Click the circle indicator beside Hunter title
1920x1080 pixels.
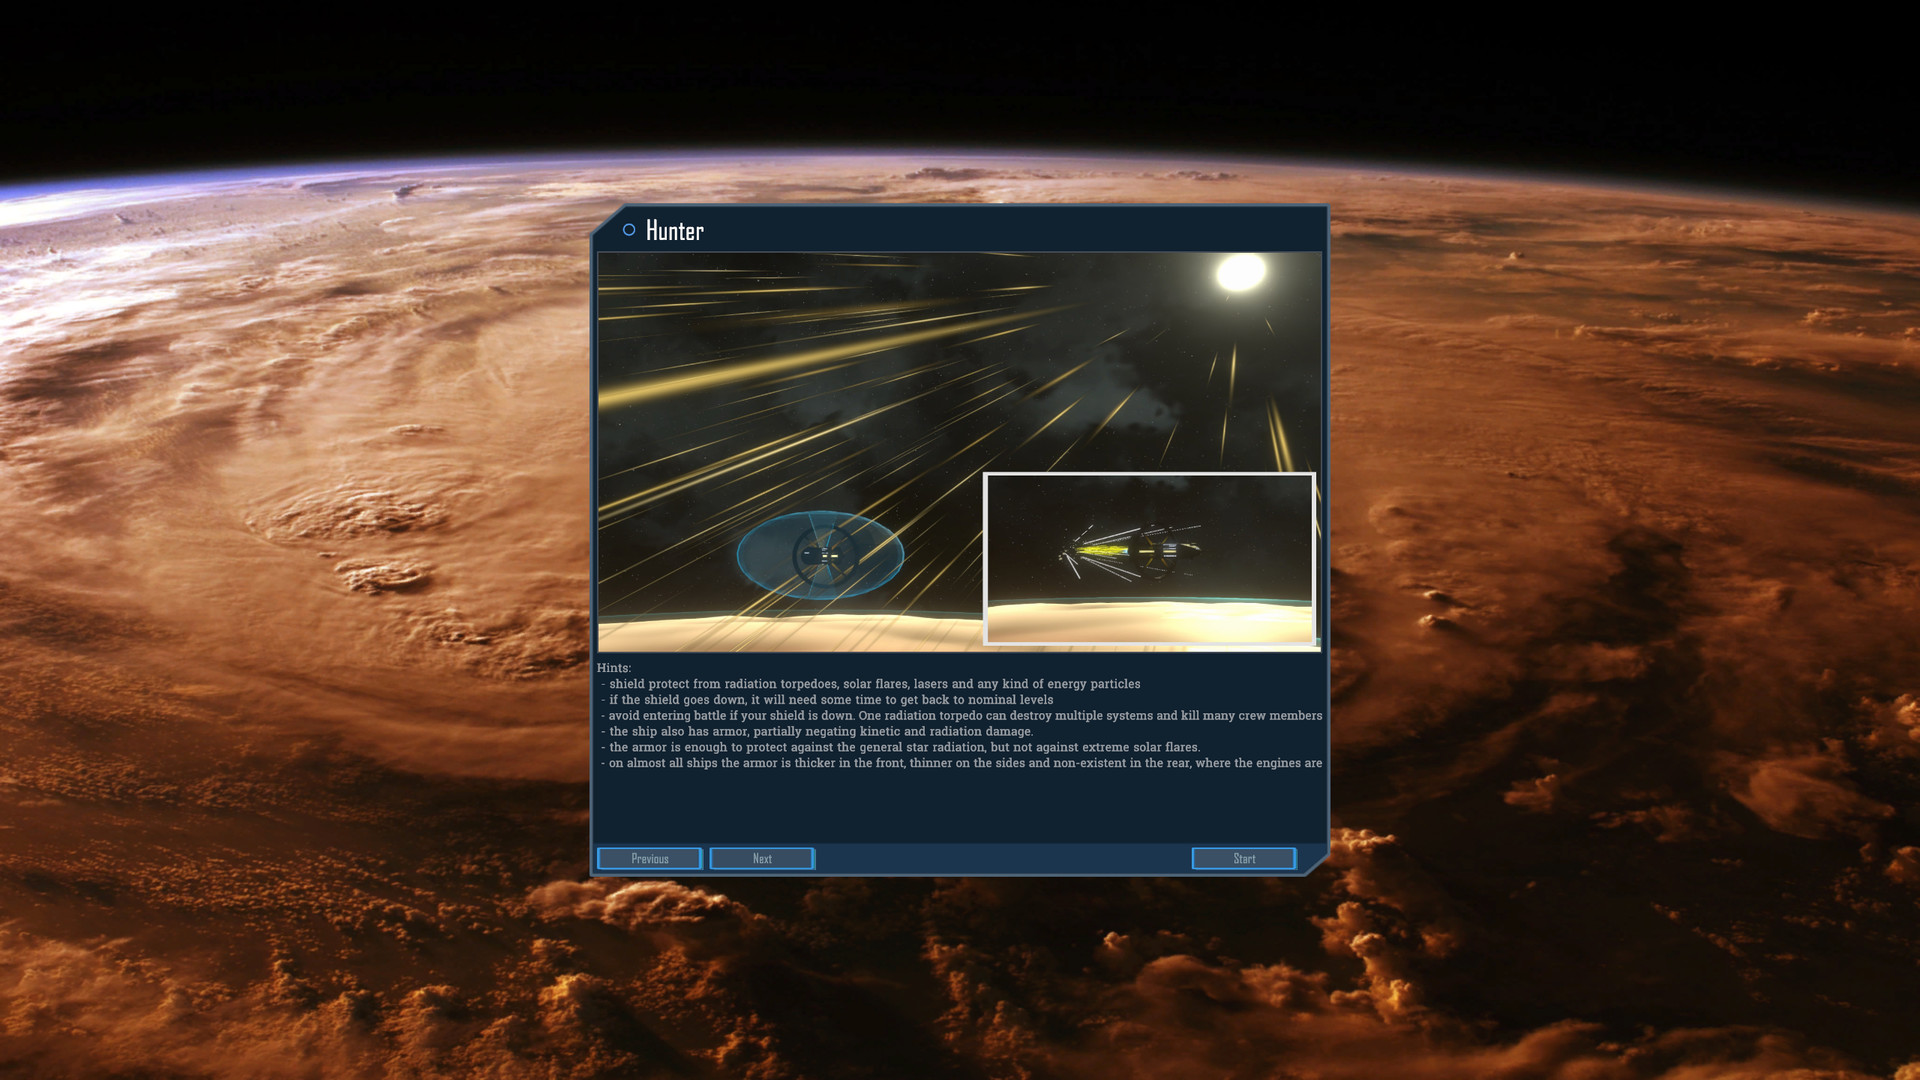628,228
